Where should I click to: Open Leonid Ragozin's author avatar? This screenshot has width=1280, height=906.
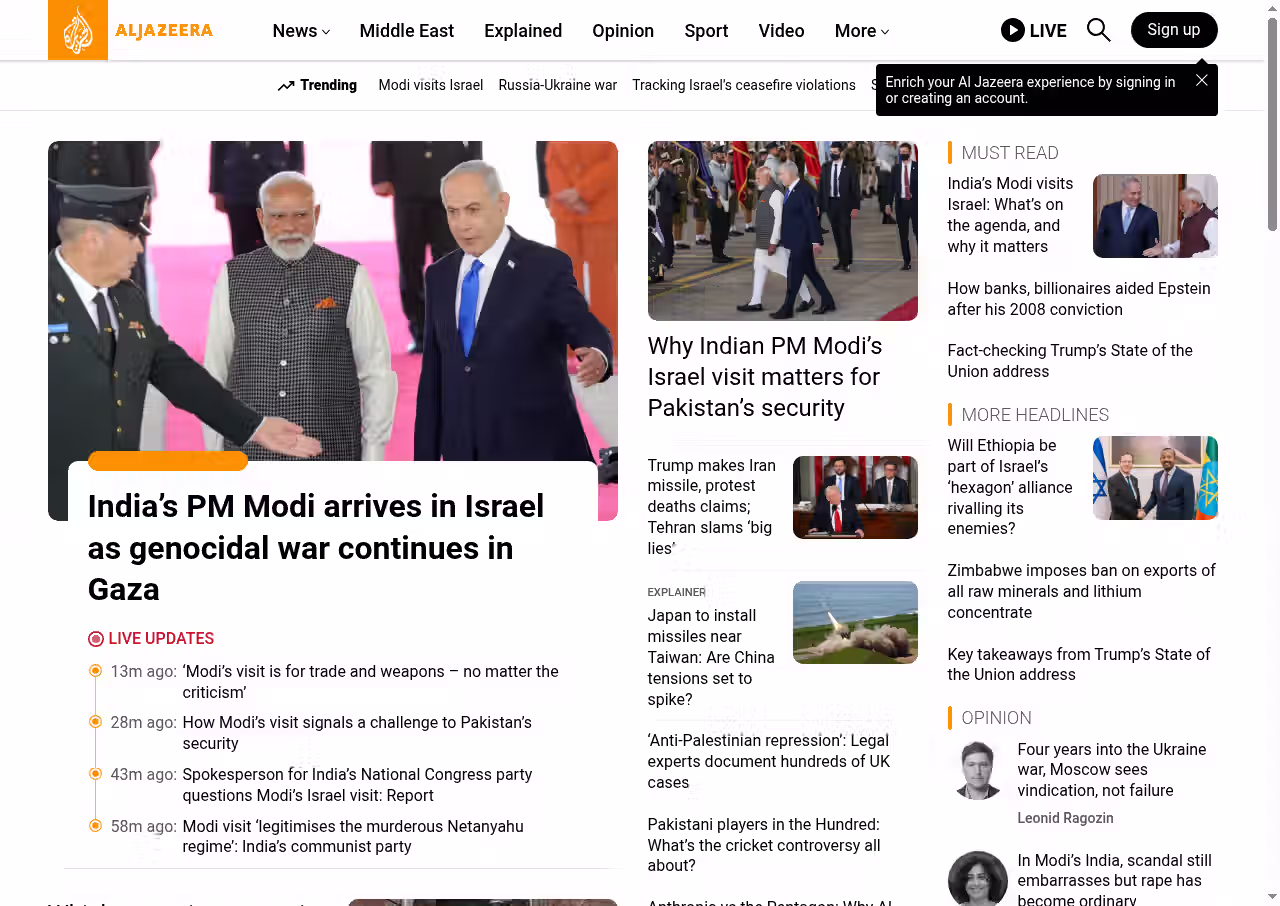tap(976, 770)
